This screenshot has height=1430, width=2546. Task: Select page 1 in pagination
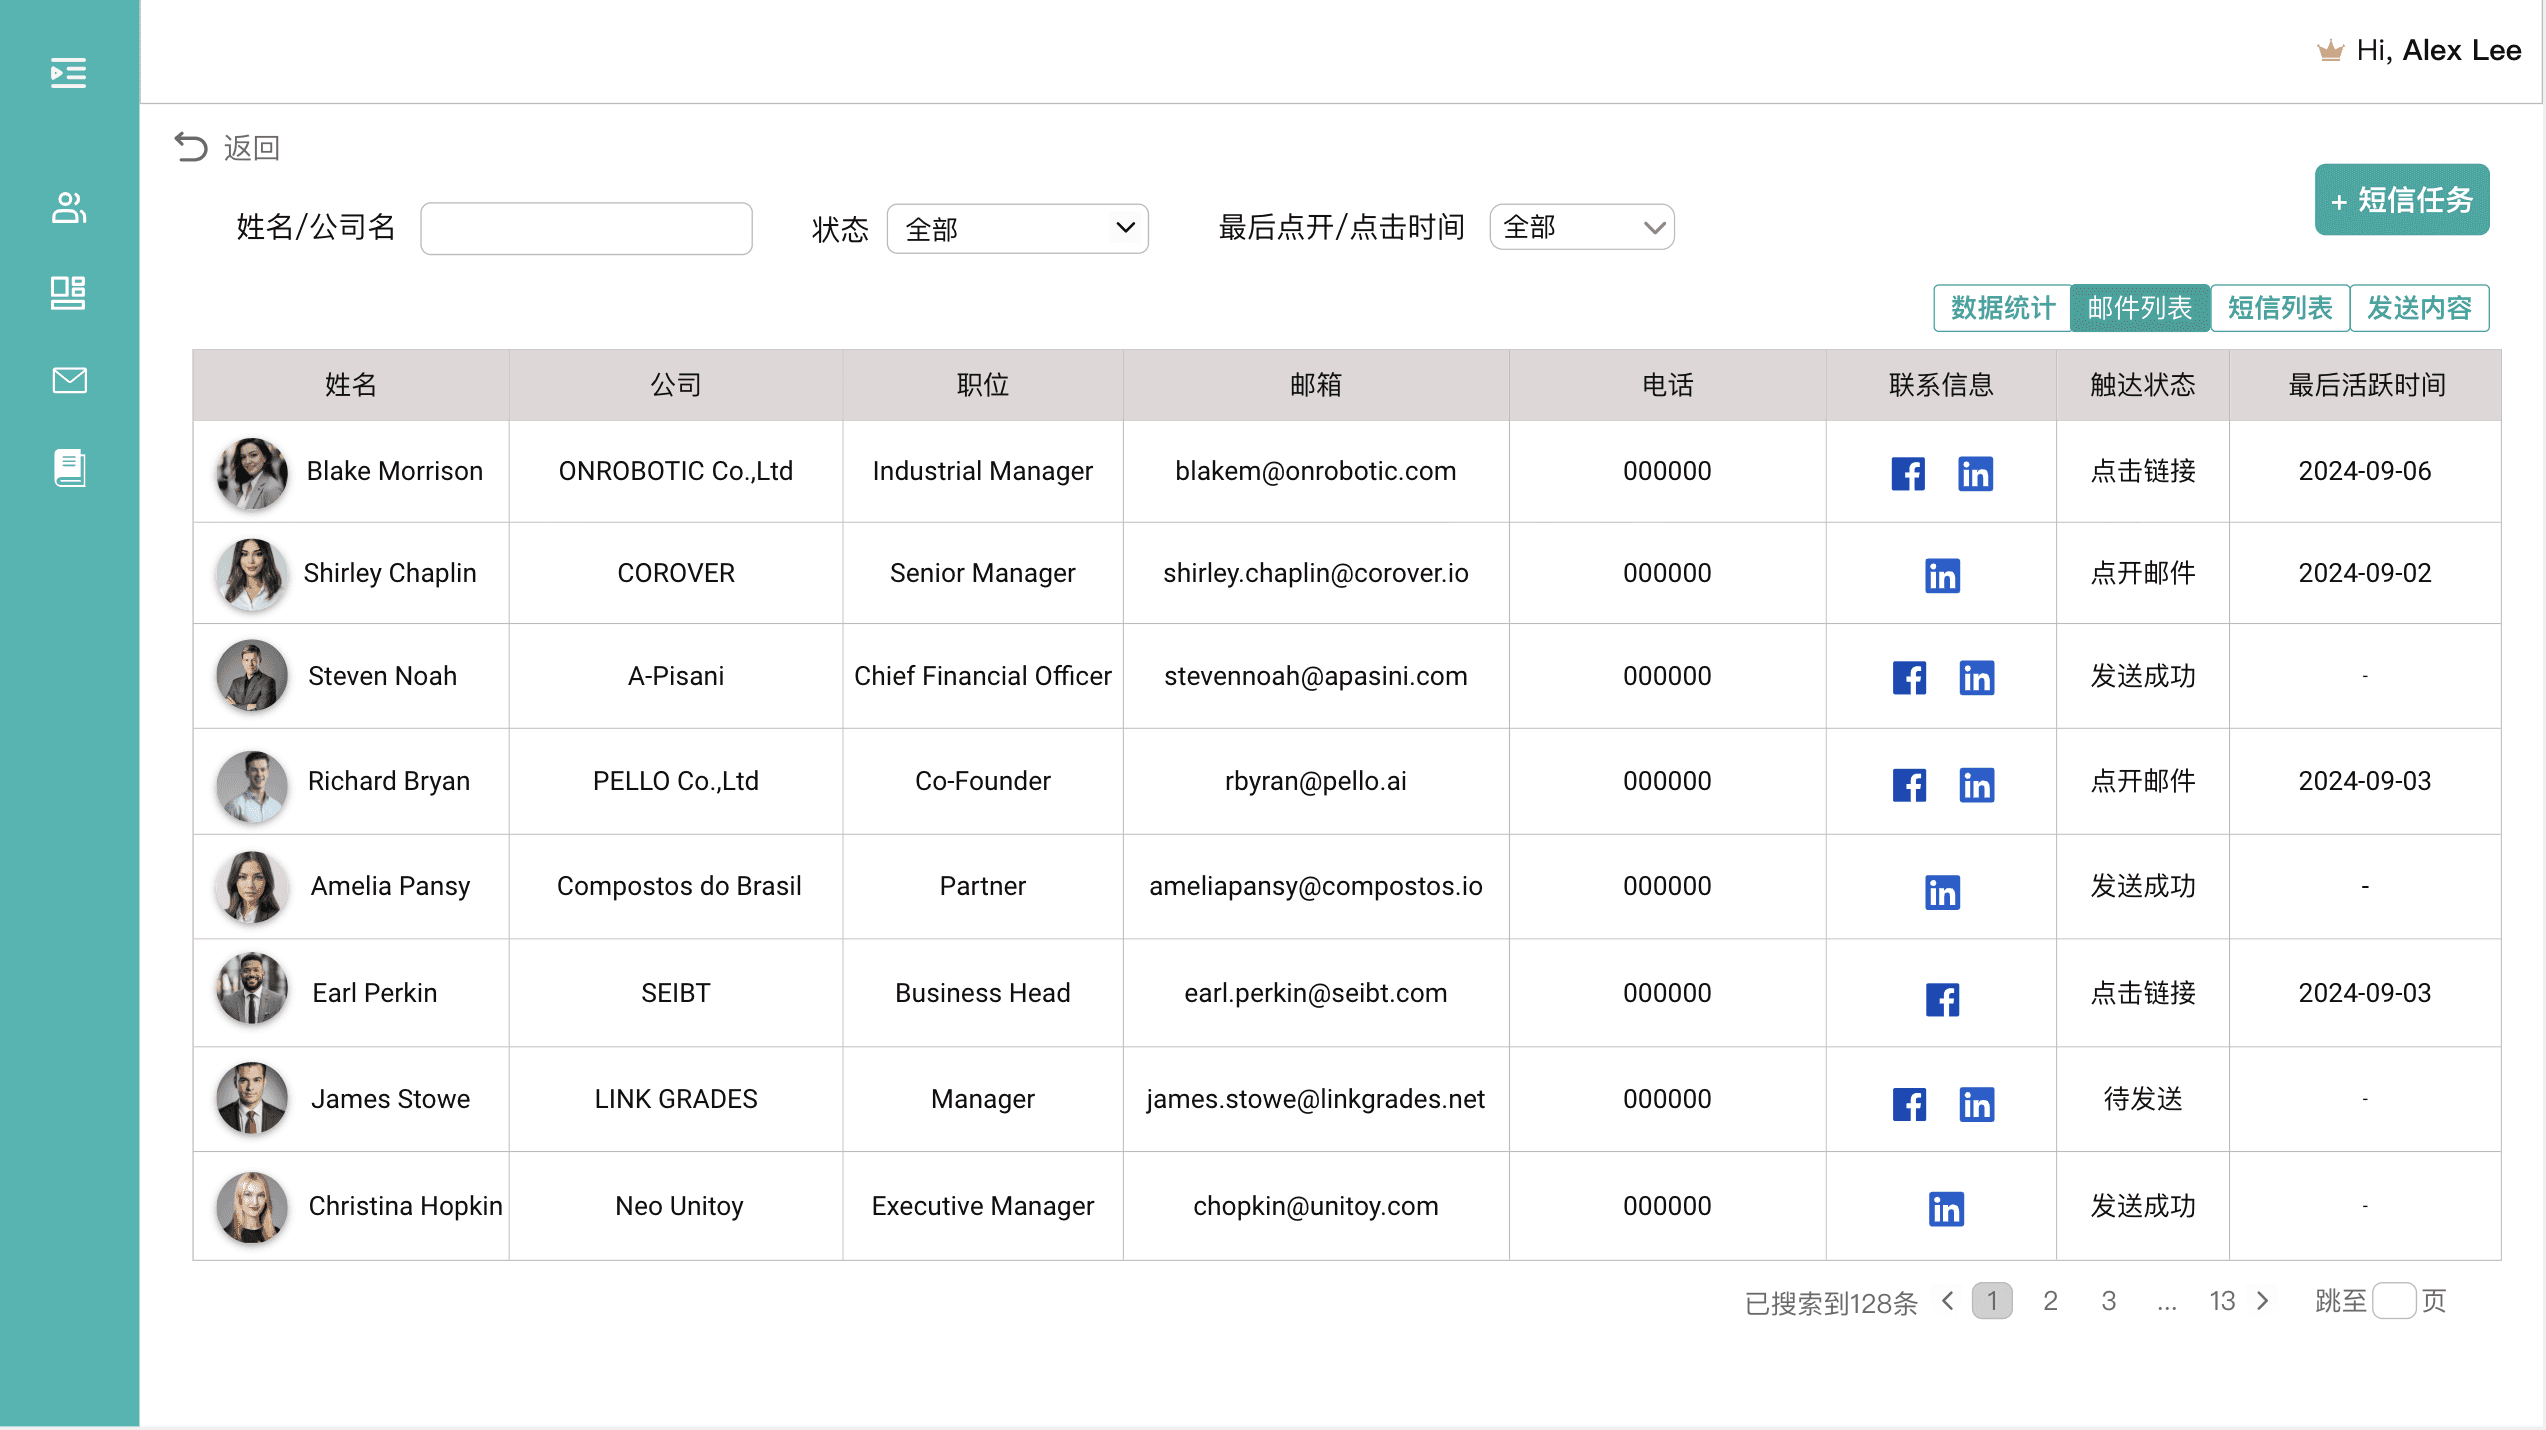[x=1992, y=1301]
